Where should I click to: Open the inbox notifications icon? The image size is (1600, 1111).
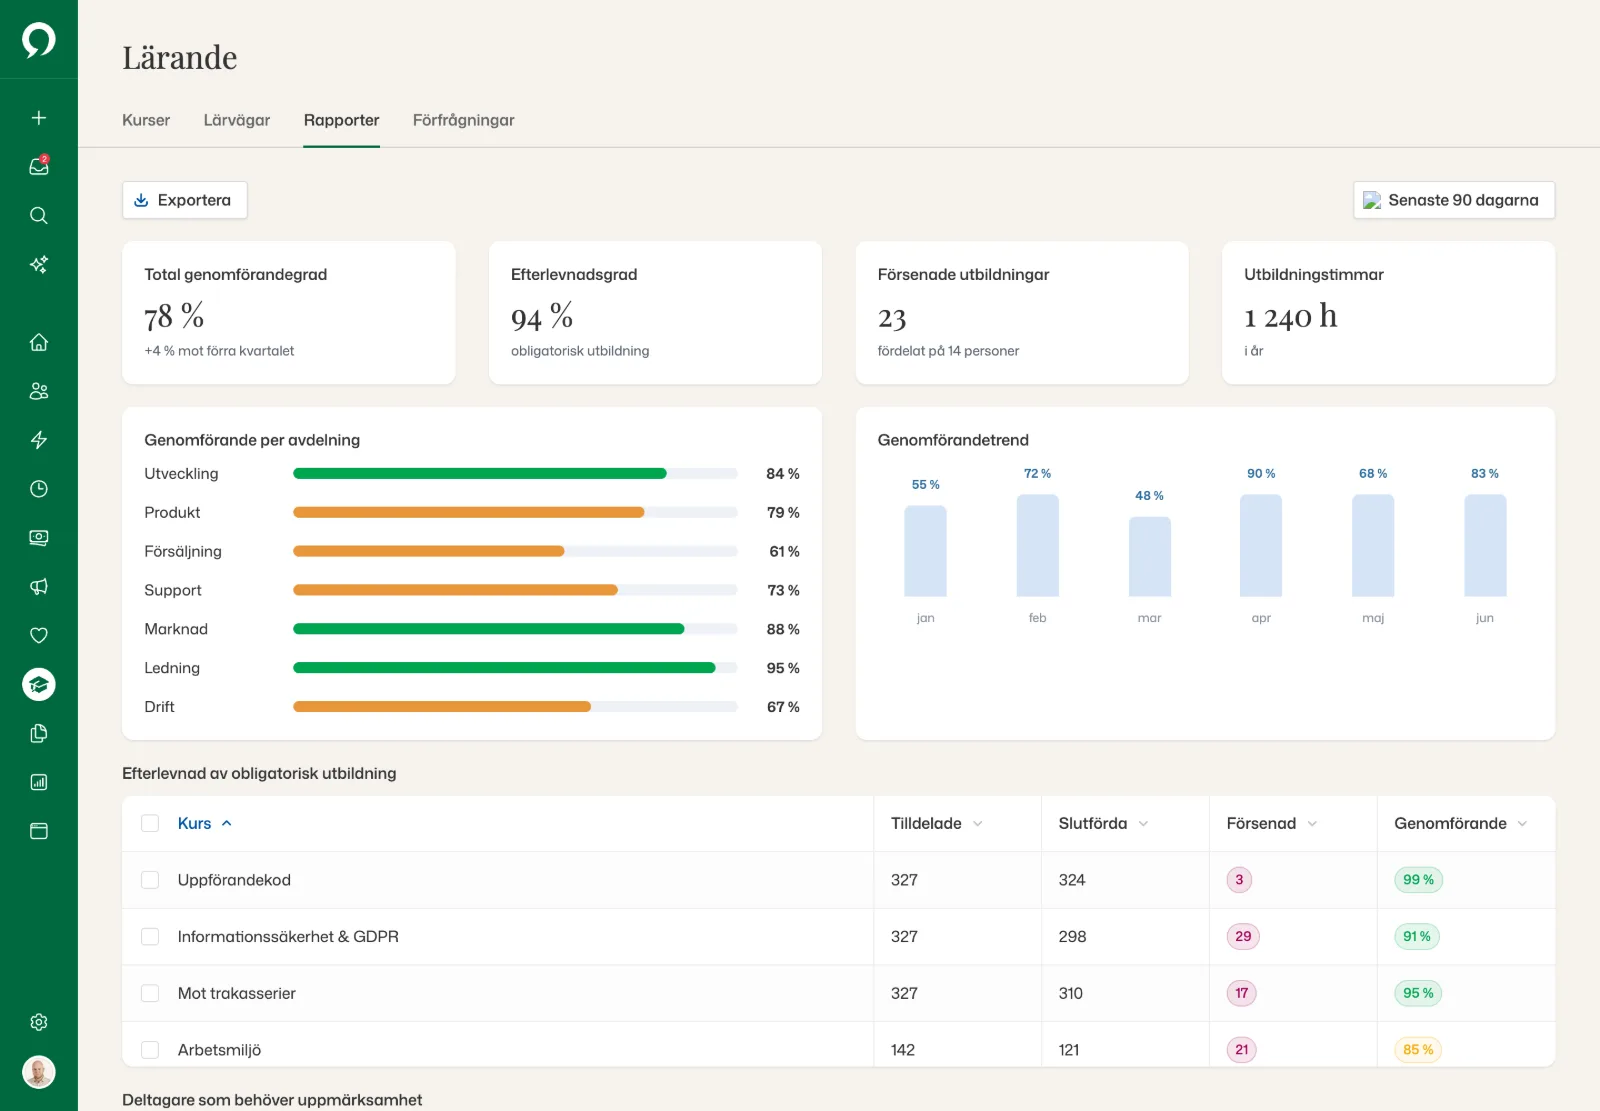39,166
